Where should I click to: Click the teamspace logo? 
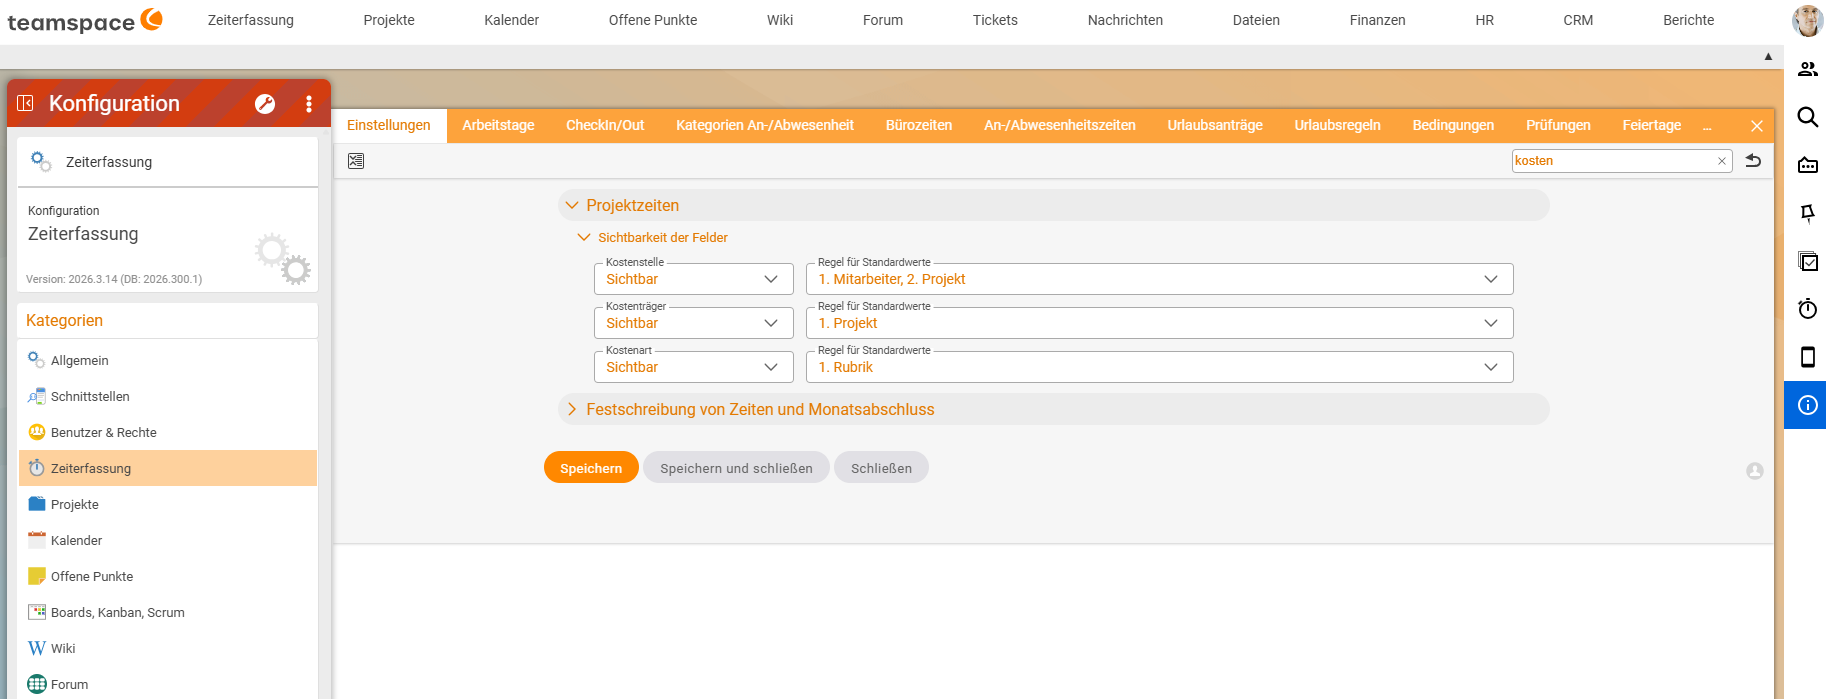tap(85, 20)
